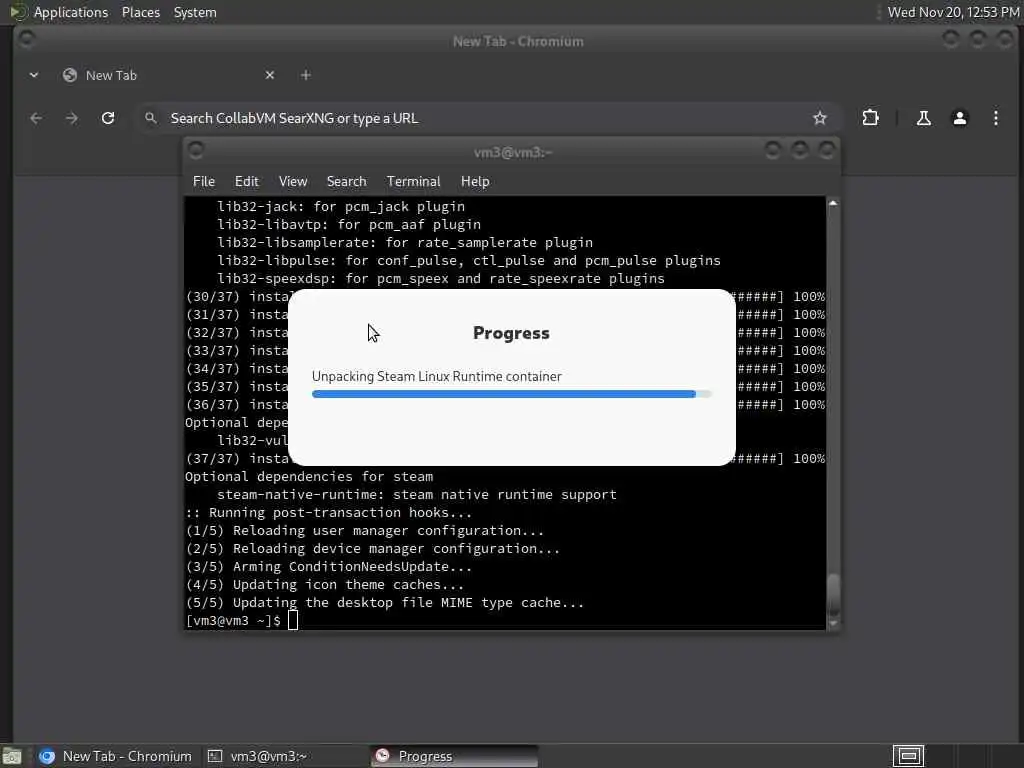
Task: Click 'Optional dependencies for steam' line
Action: click(x=309, y=477)
